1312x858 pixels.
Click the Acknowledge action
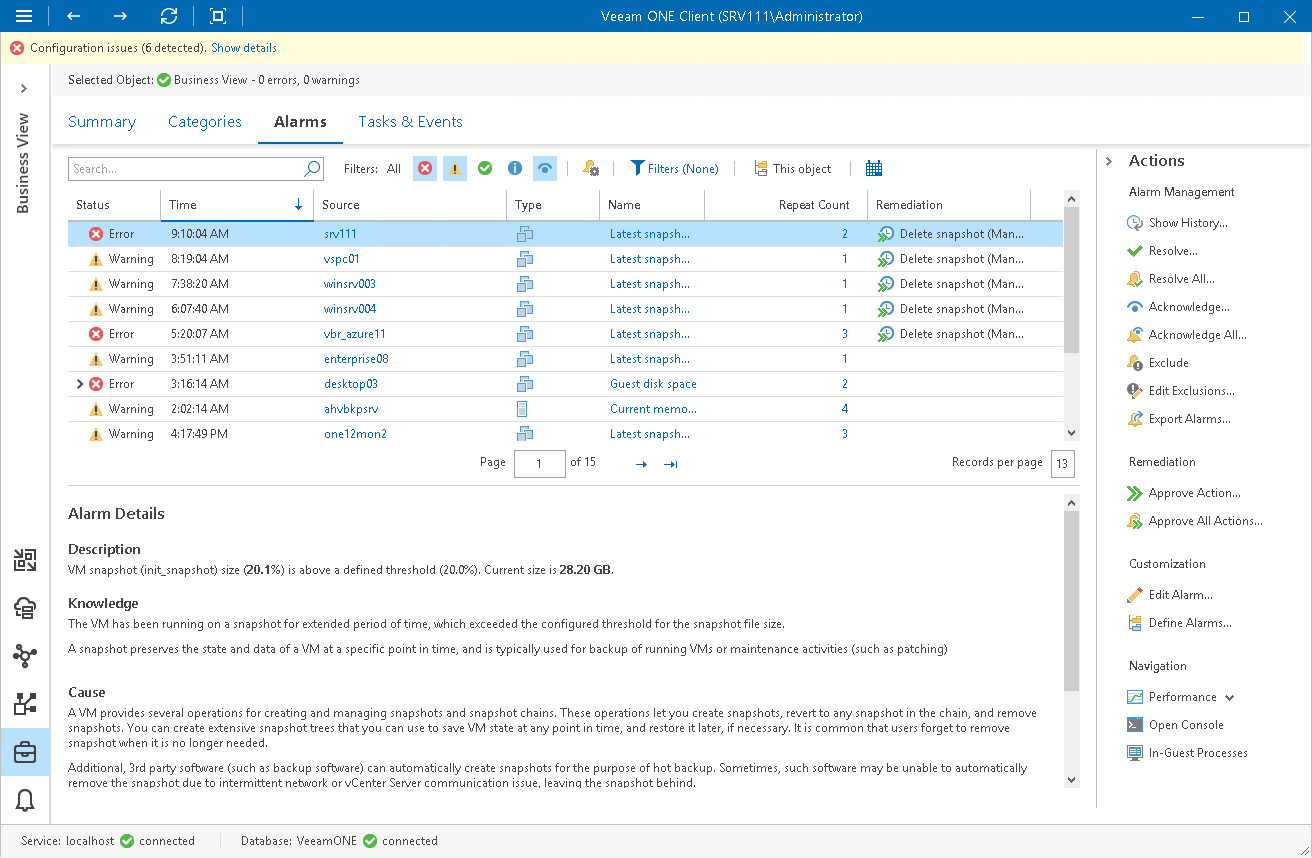[x=1178, y=307]
